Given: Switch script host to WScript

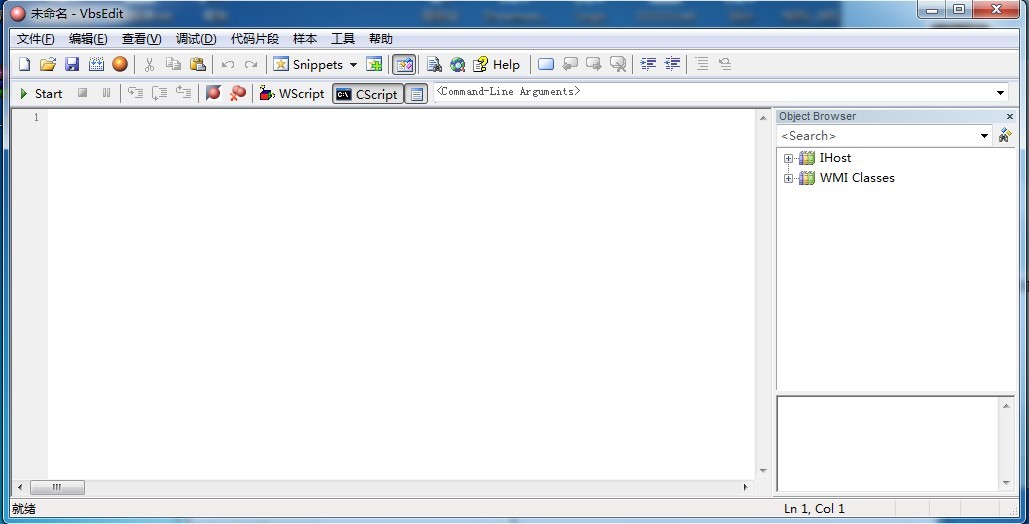Looking at the screenshot, I should click(x=291, y=93).
